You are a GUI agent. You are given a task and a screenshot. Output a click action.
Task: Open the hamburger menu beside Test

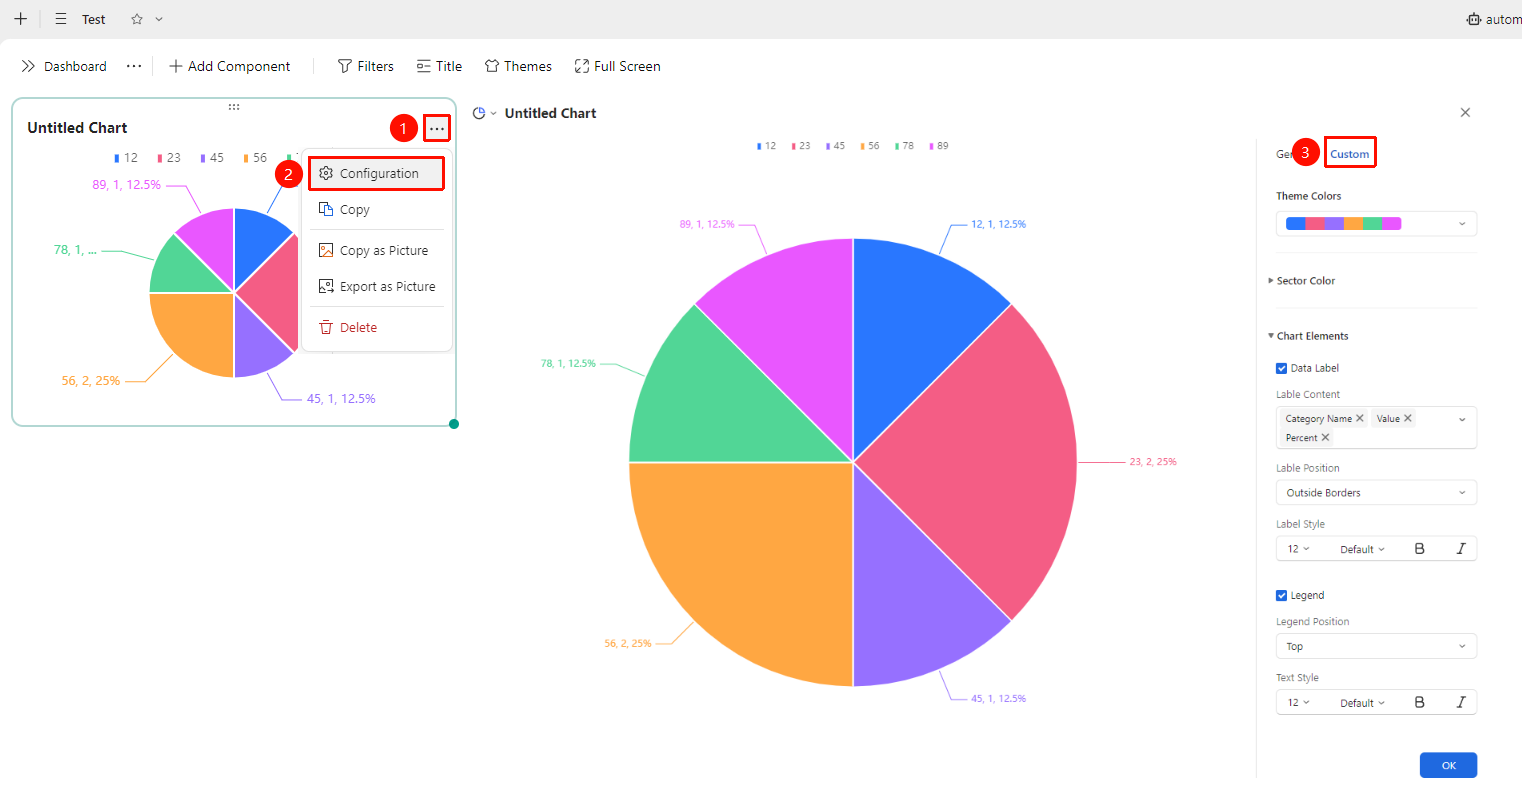pos(61,19)
